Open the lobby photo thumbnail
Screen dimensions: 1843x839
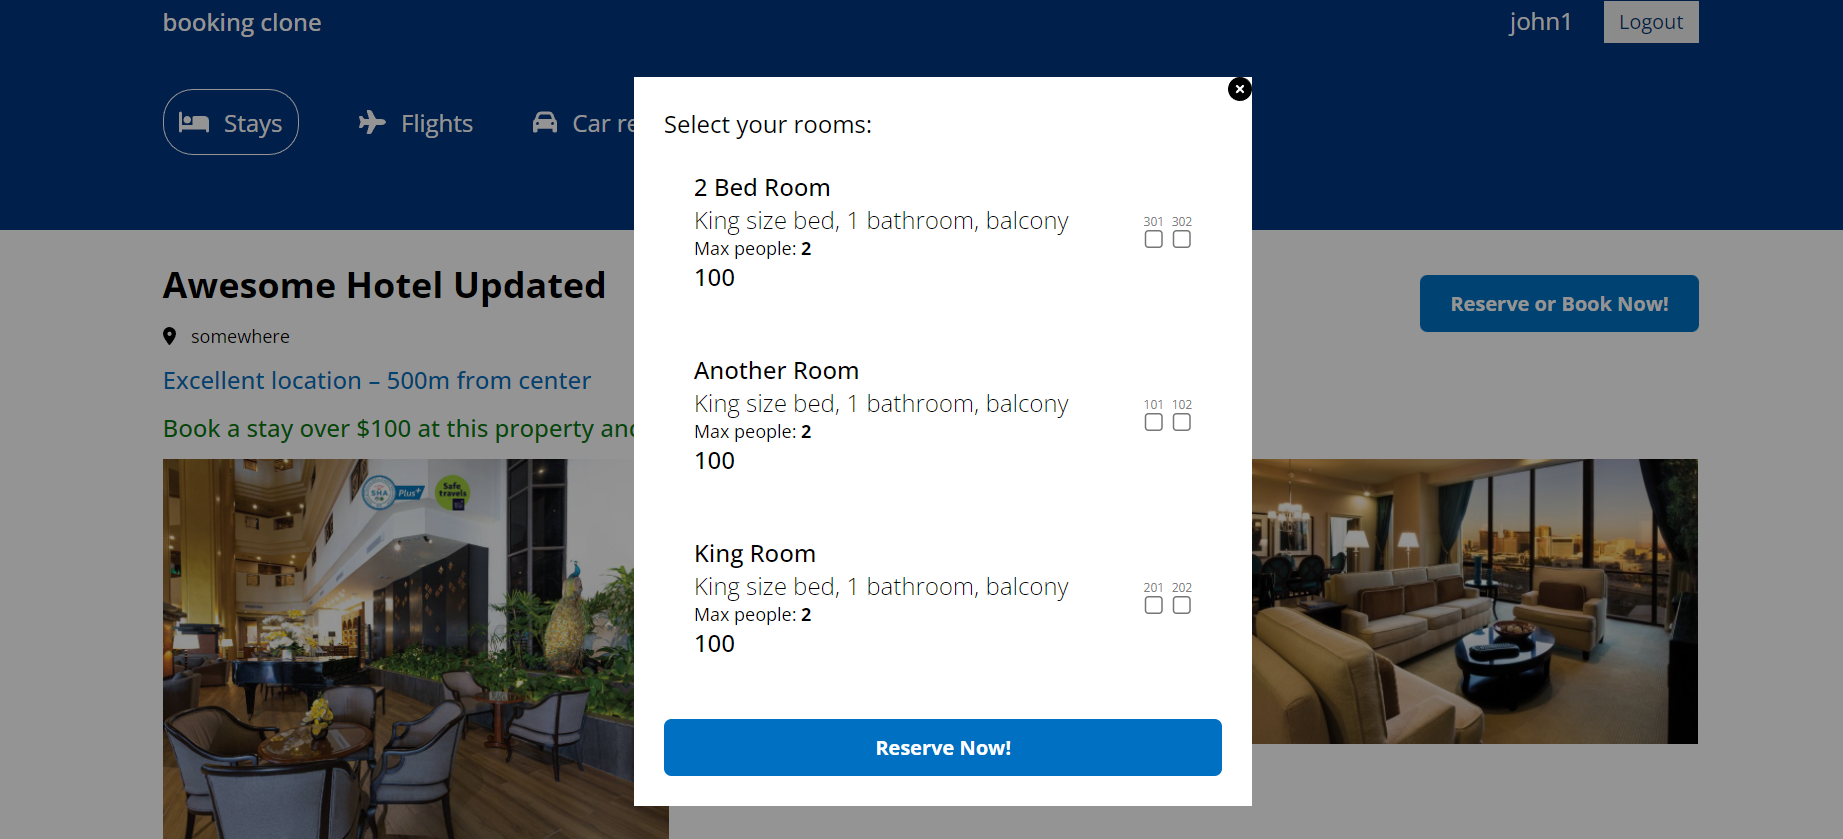click(400, 650)
